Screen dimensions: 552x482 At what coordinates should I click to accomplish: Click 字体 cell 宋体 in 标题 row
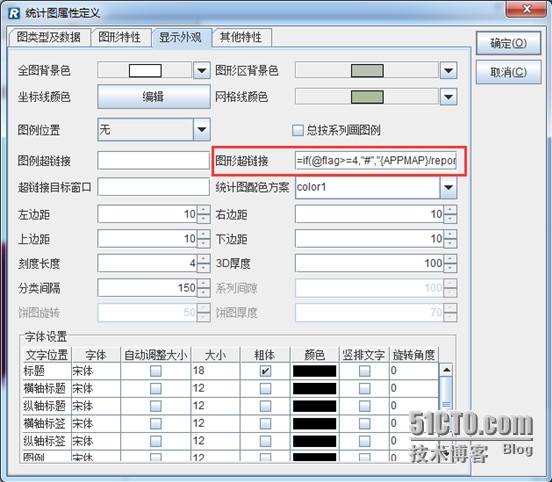coord(96,371)
